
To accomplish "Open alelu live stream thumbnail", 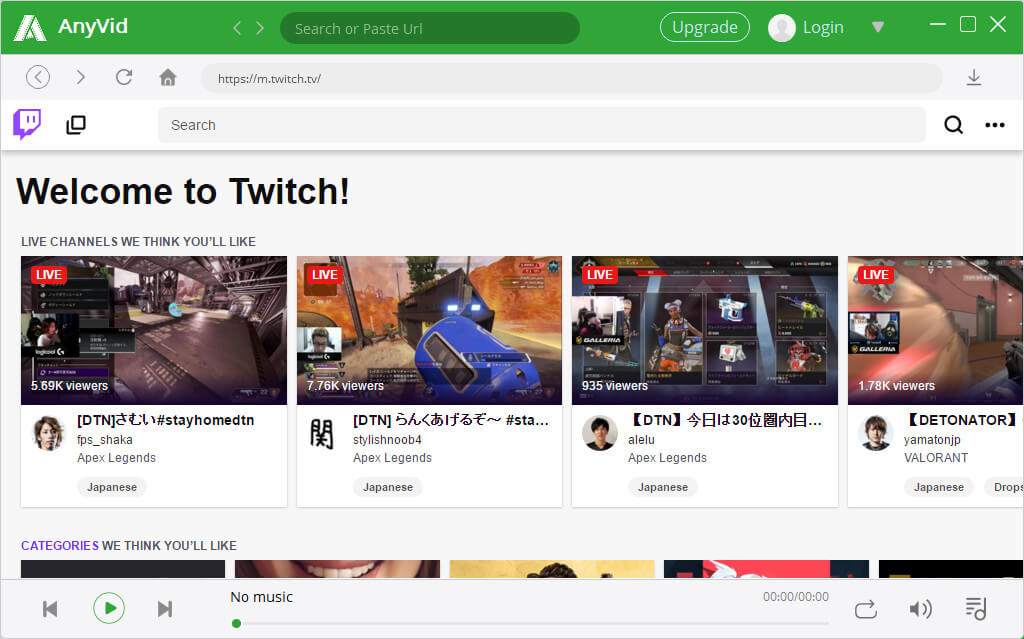I will point(705,331).
